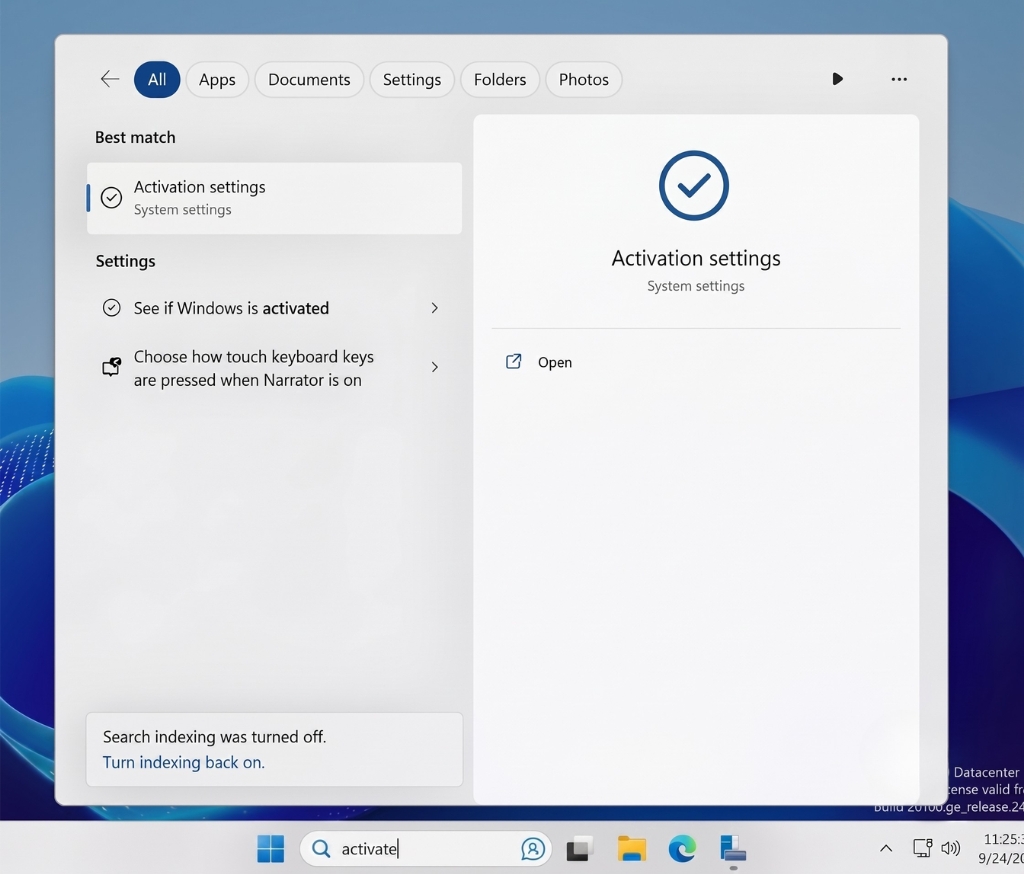The height and width of the screenshot is (874, 1024).
Task: Open File Explorer from the taskbar
Action: click(x=632, y=849)
